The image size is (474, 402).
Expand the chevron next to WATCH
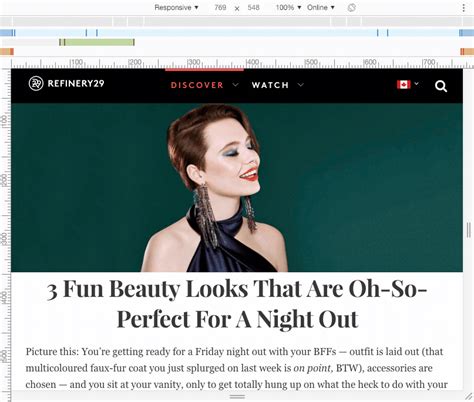point(301,85)
